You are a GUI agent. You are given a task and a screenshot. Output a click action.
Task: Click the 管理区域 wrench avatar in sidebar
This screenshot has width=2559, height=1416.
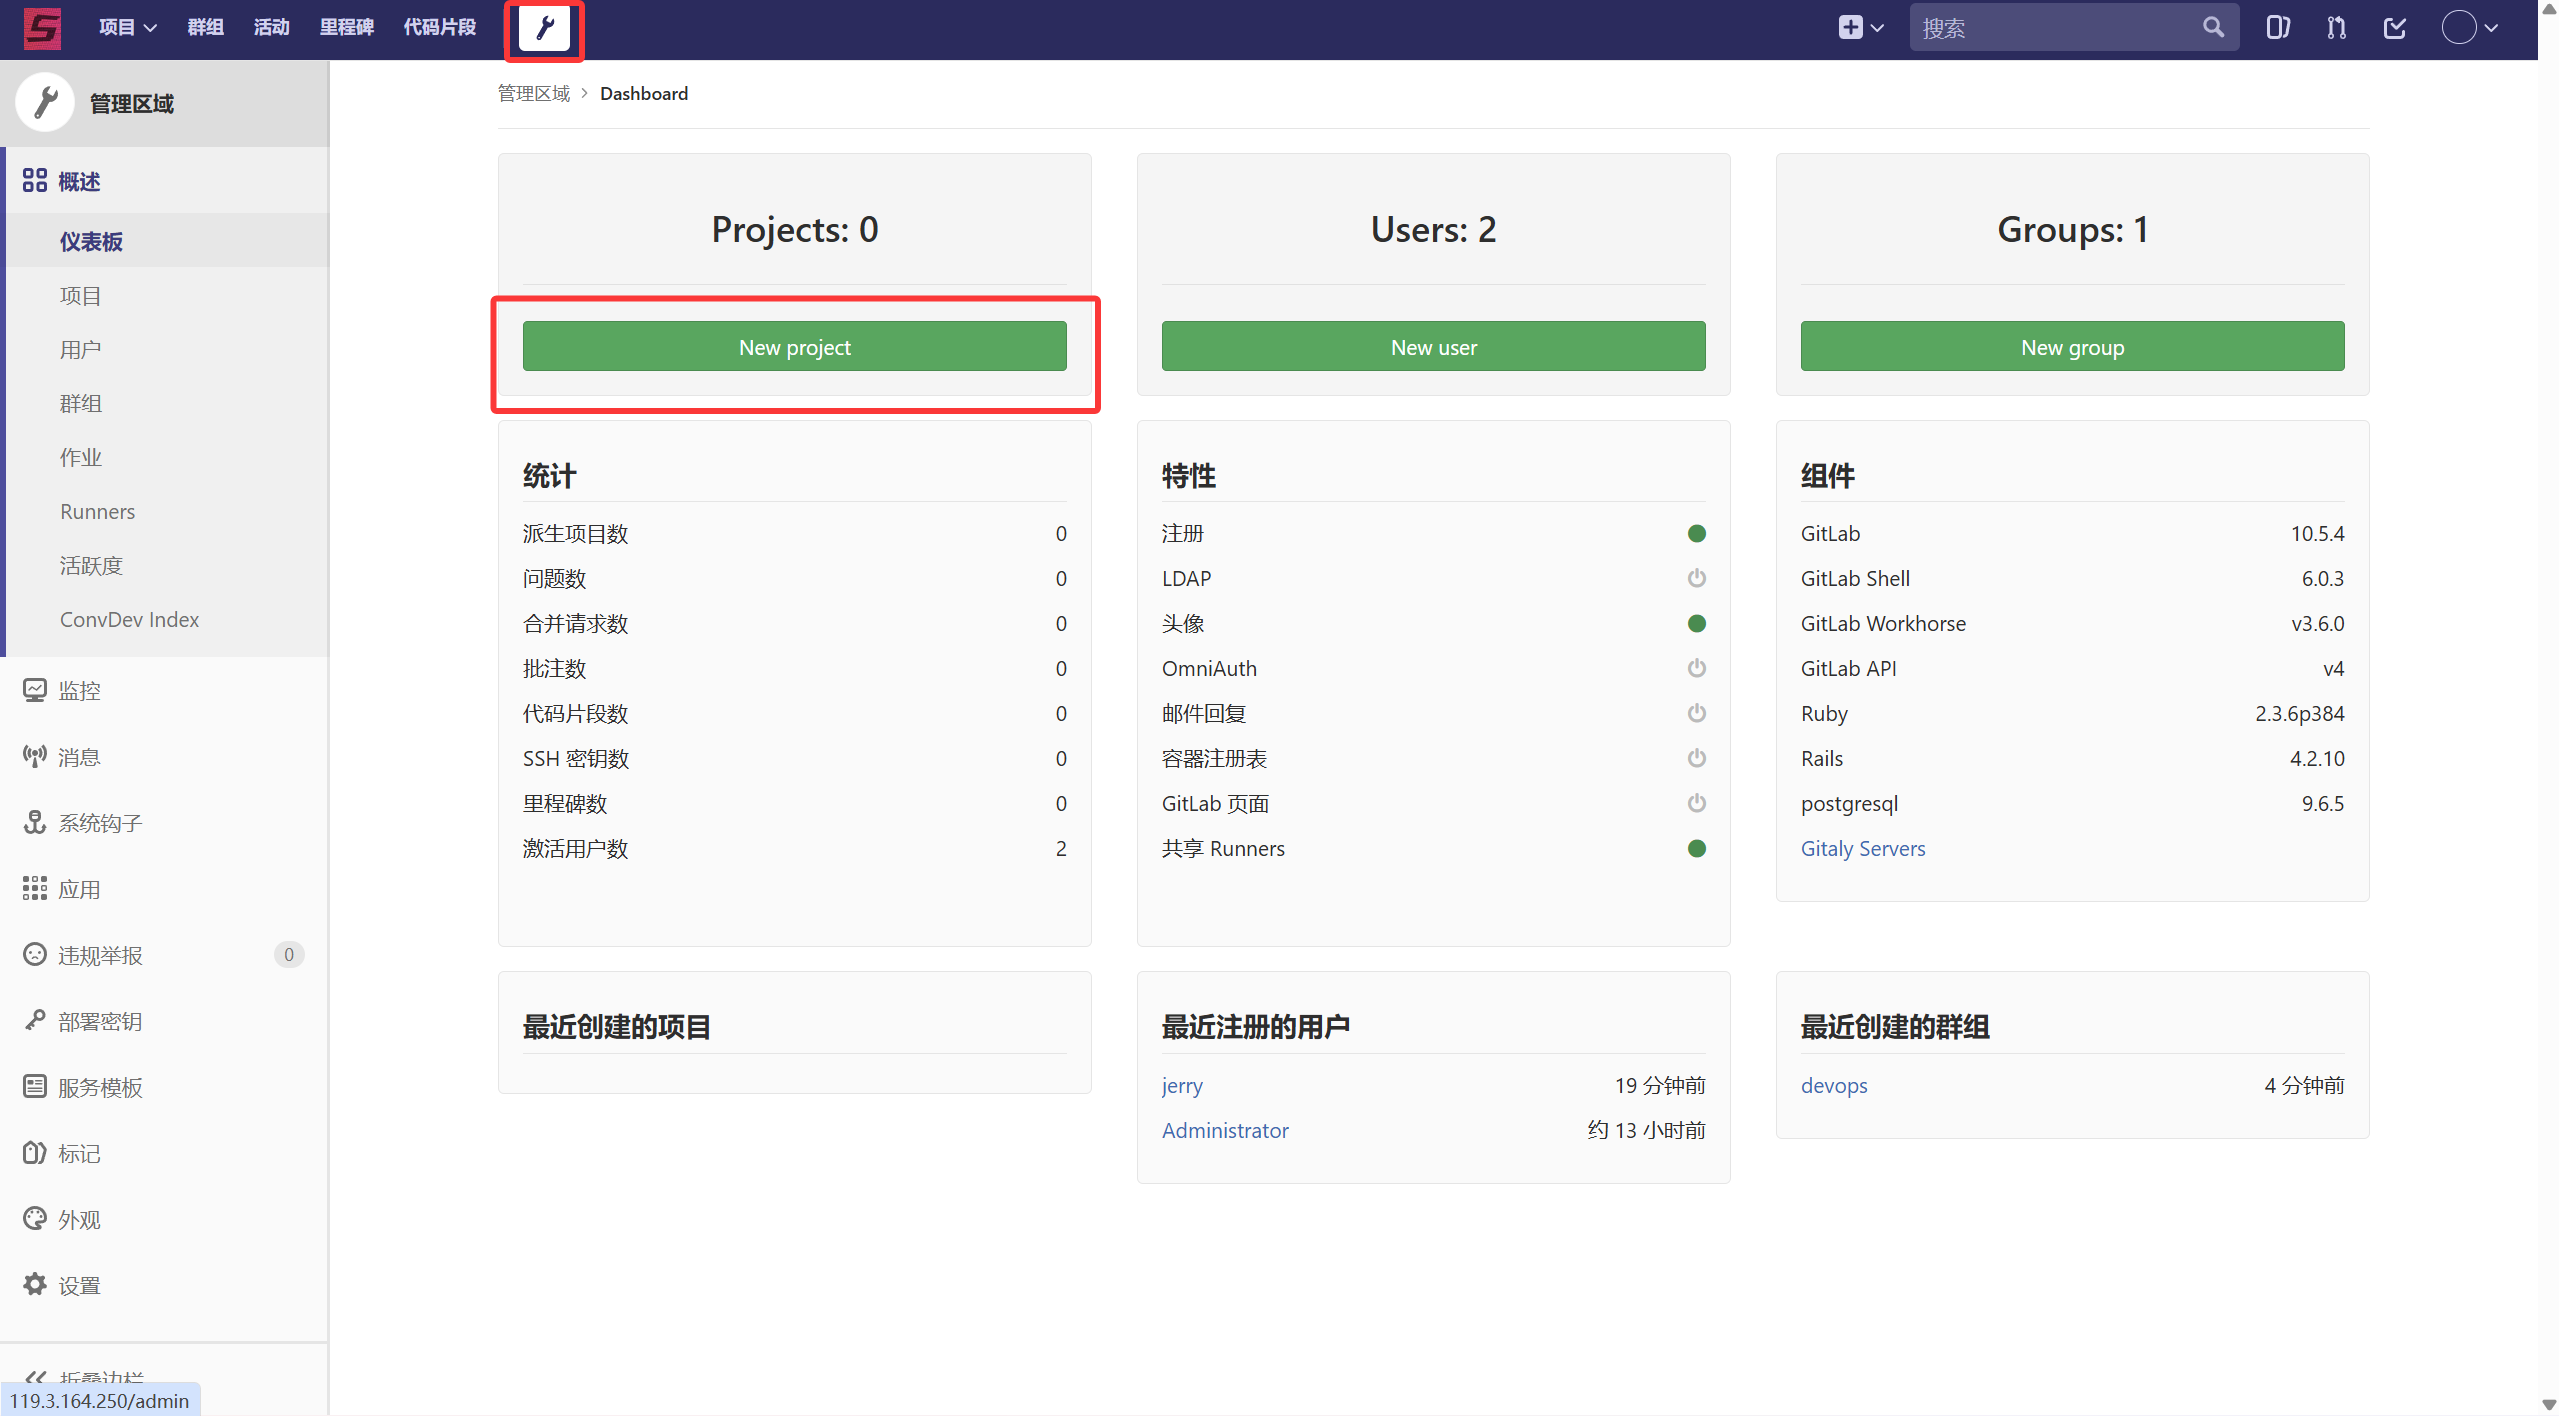[45, 102]
